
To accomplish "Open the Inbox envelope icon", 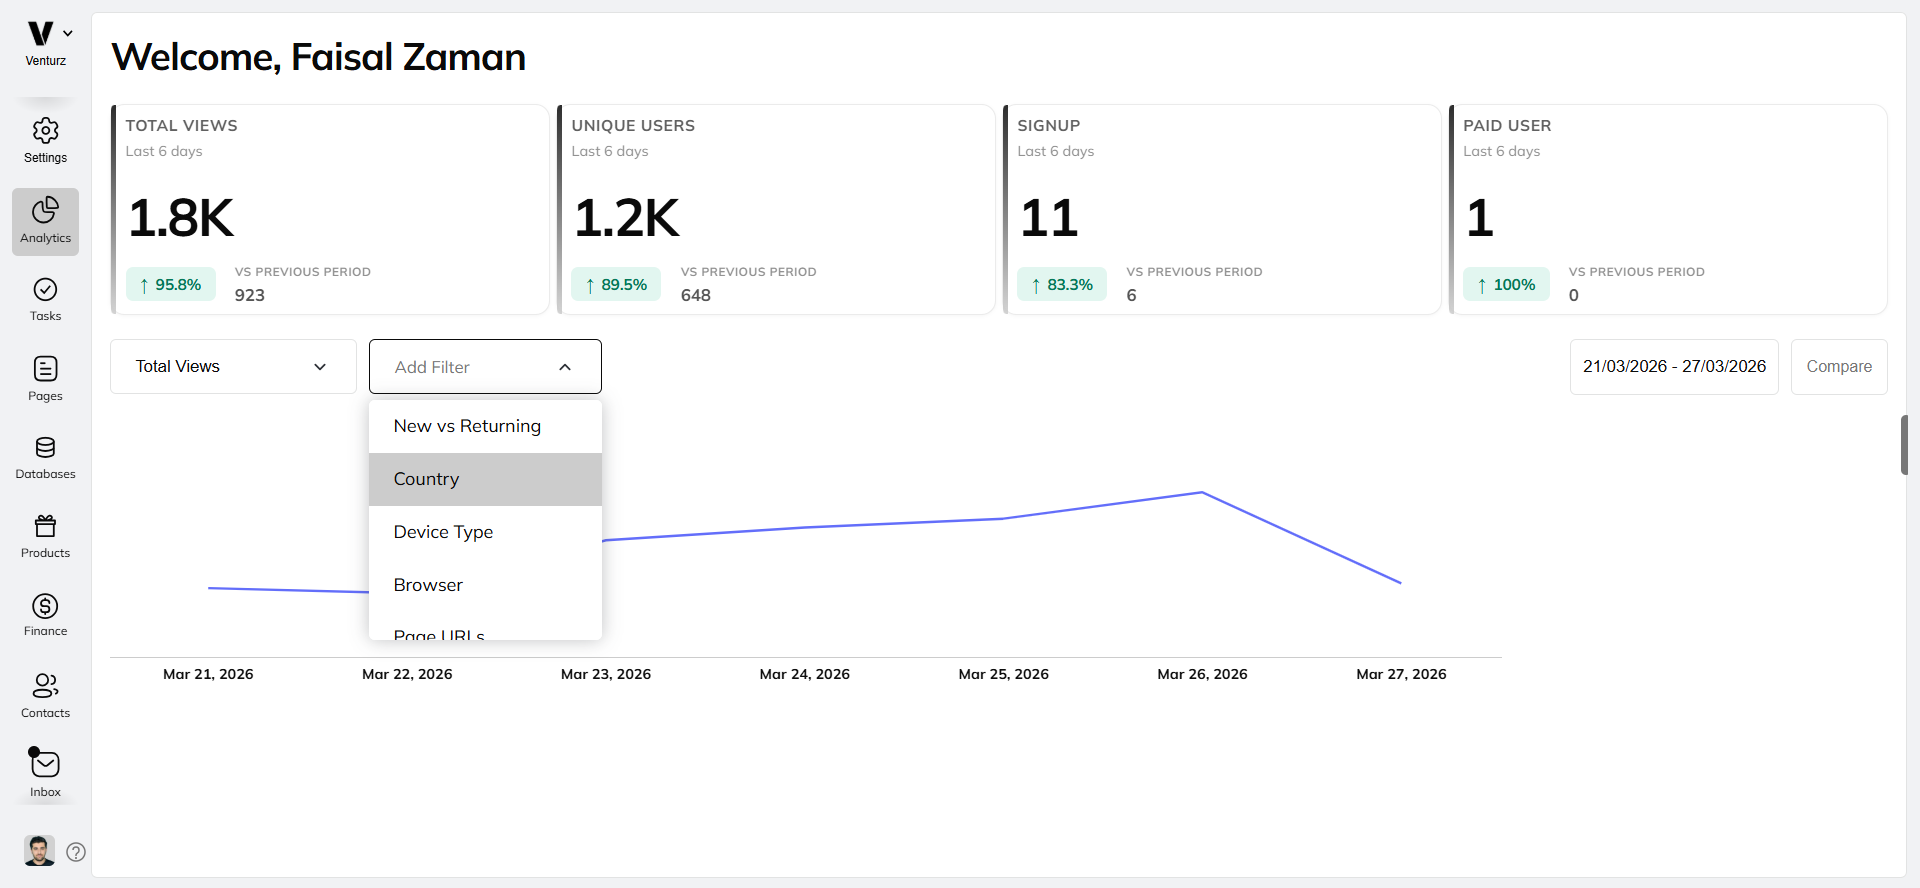I will click(x=45, y=765).
